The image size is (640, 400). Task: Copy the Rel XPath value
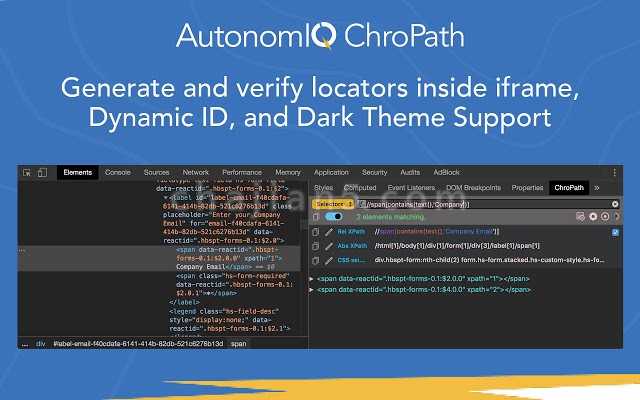316,232
